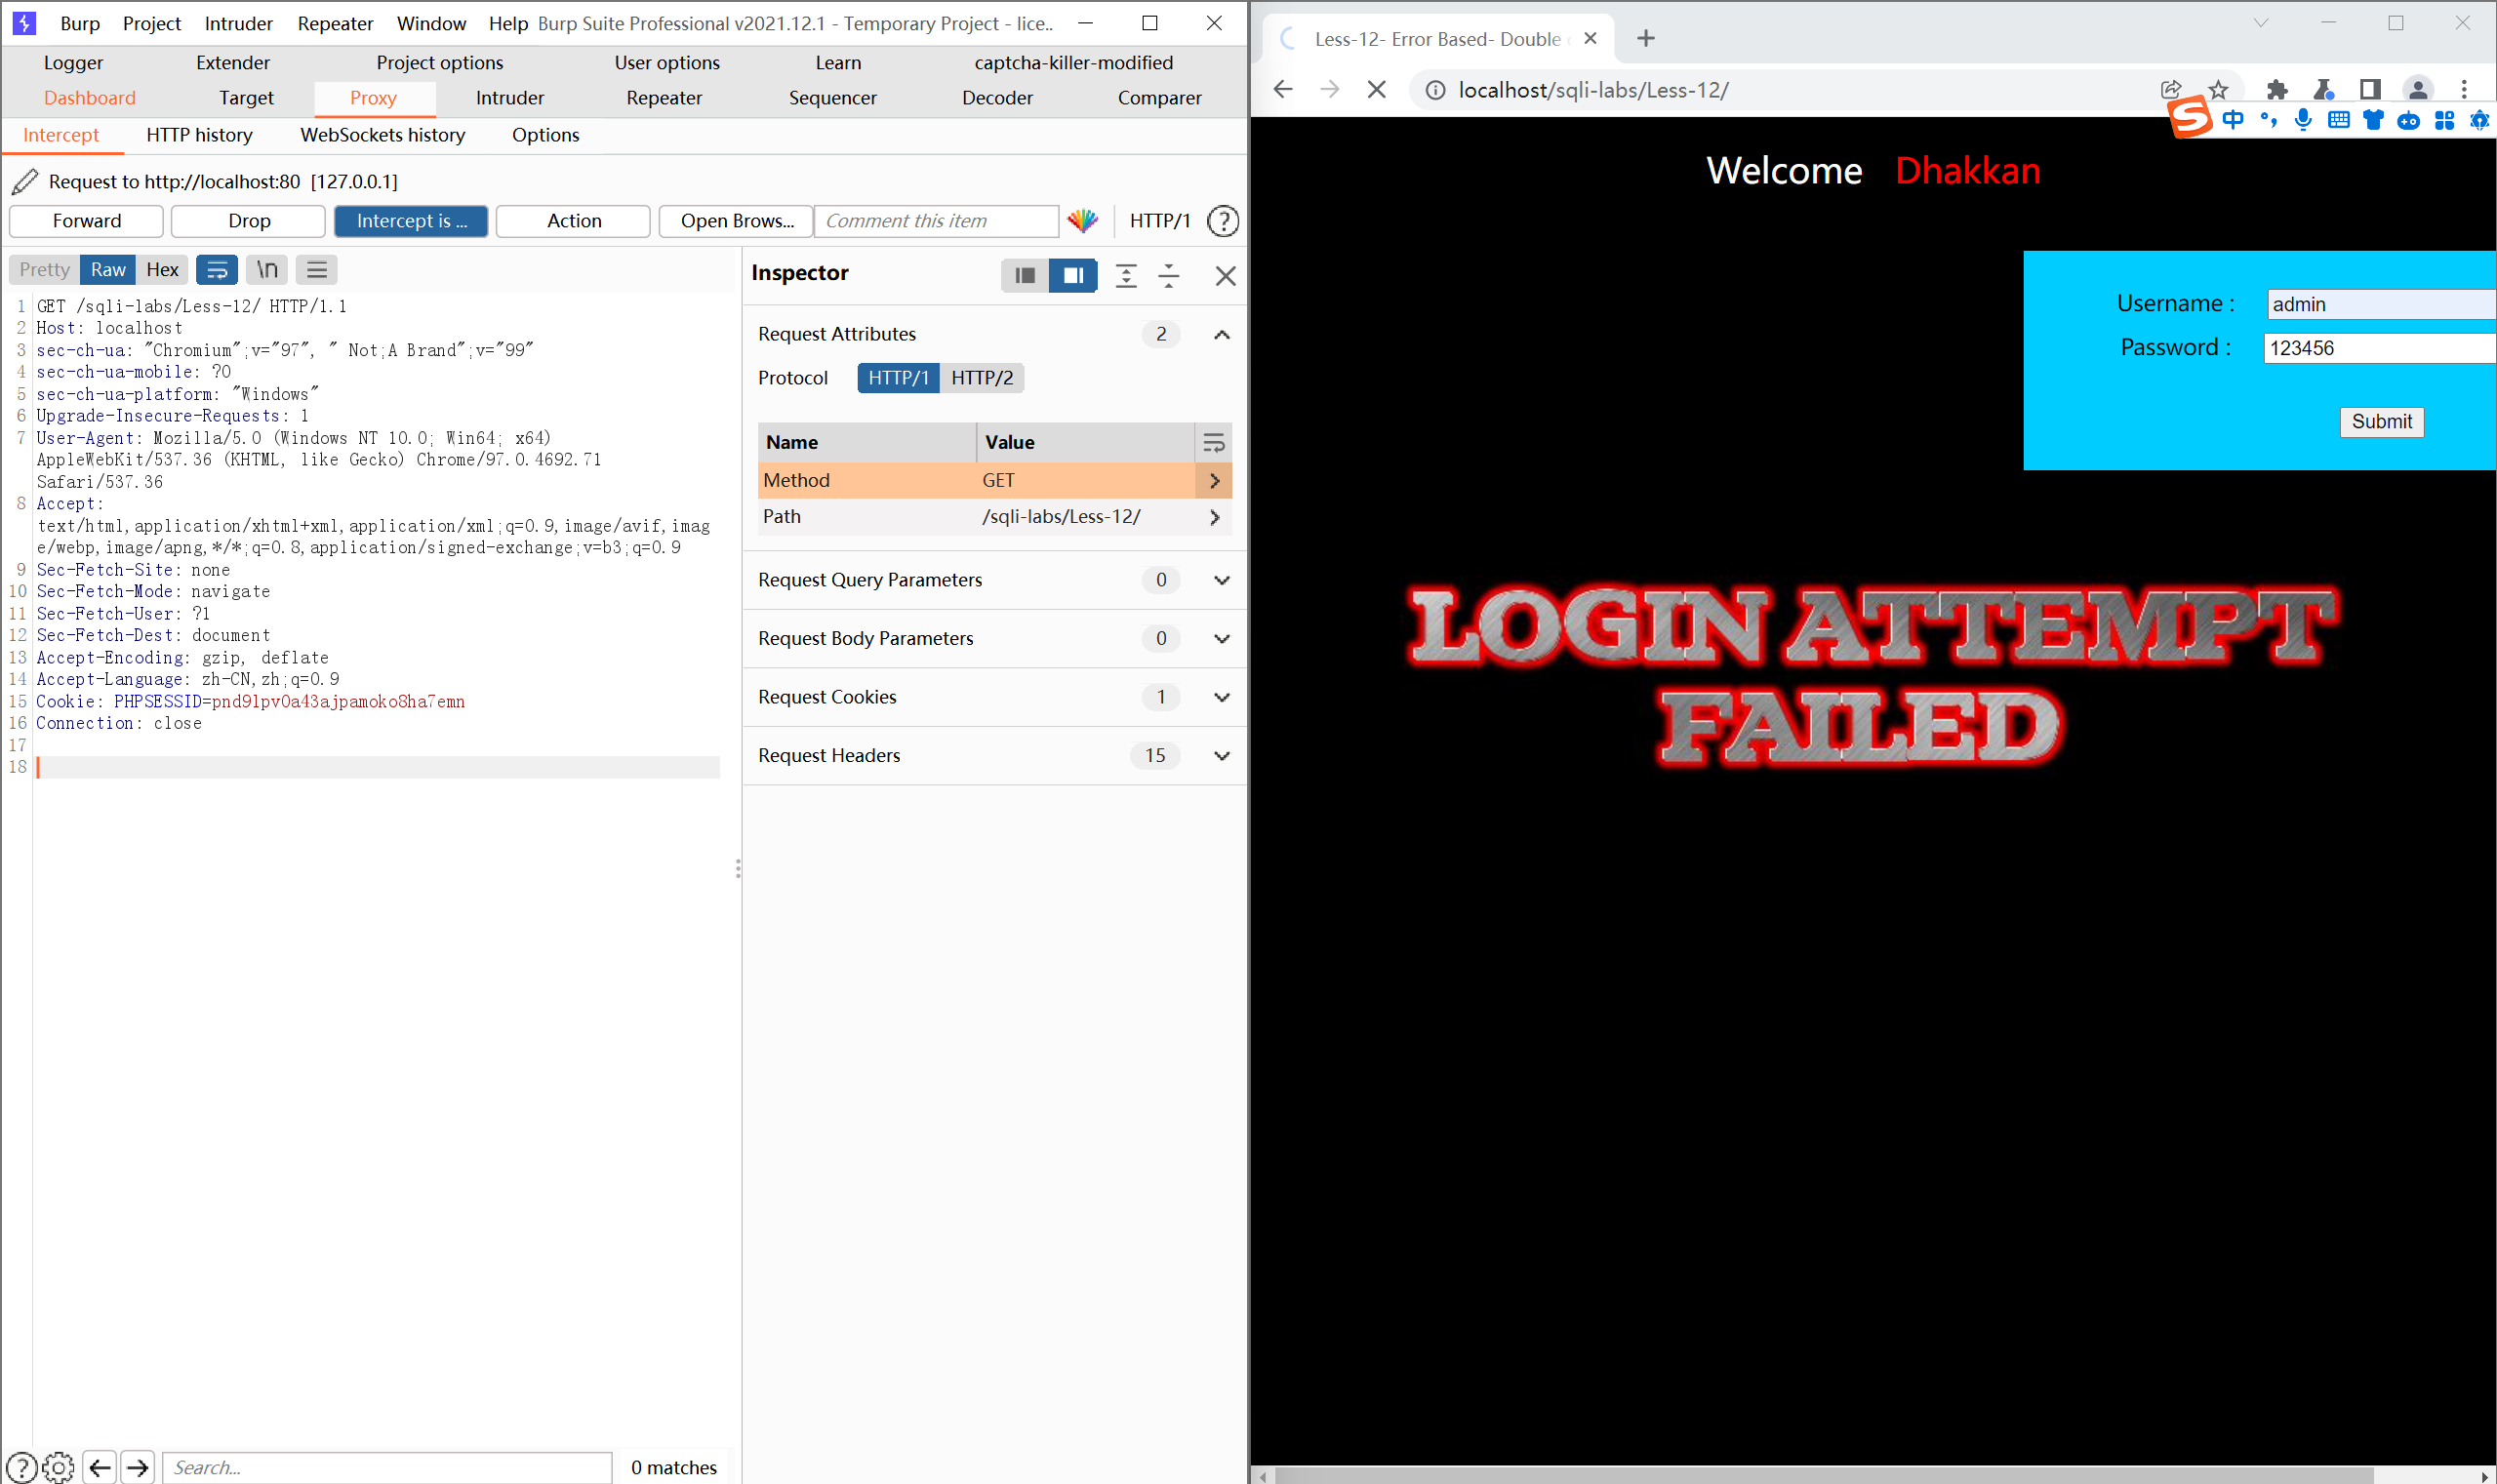Open Method row details chevron

[1214, 481]
